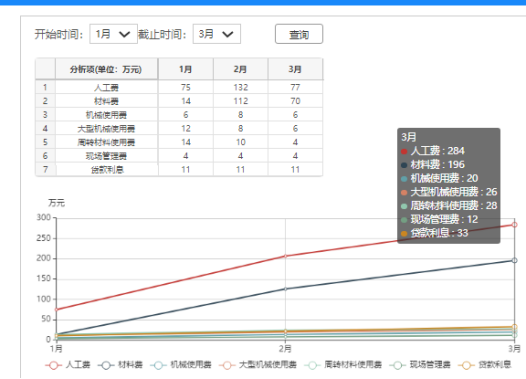This screenshot has height=379, width=526.
Task: Click the 3月 column header
Action: pos(295,69)
